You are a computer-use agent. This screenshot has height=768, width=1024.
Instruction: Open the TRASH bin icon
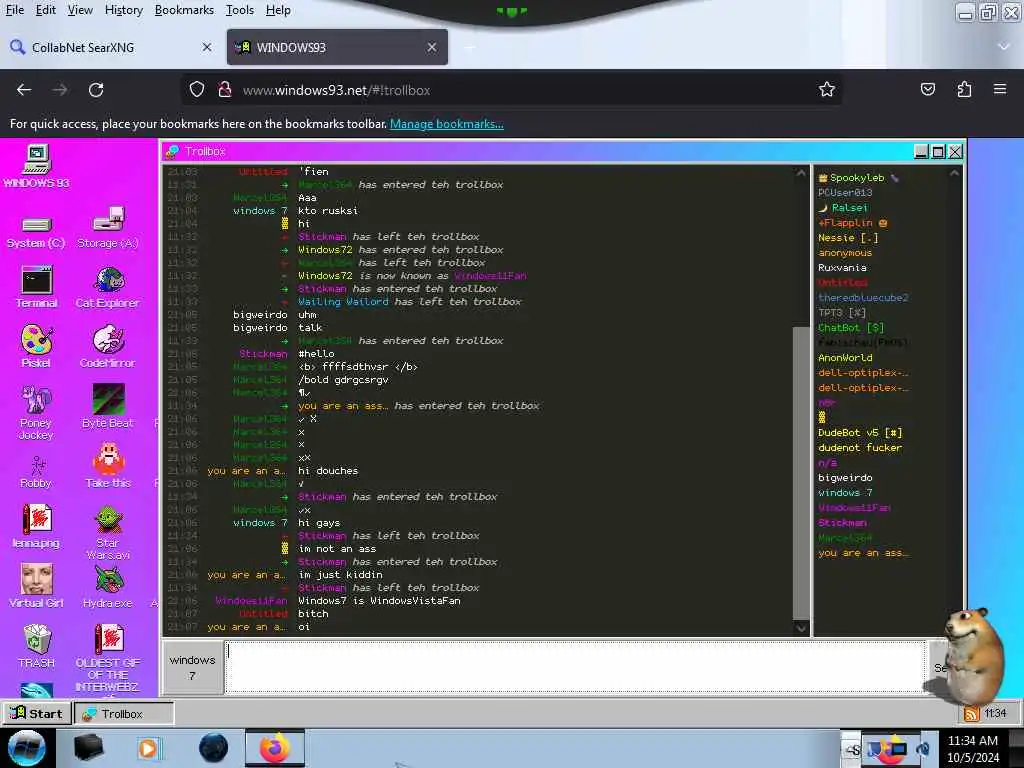[x=37, y=647]
